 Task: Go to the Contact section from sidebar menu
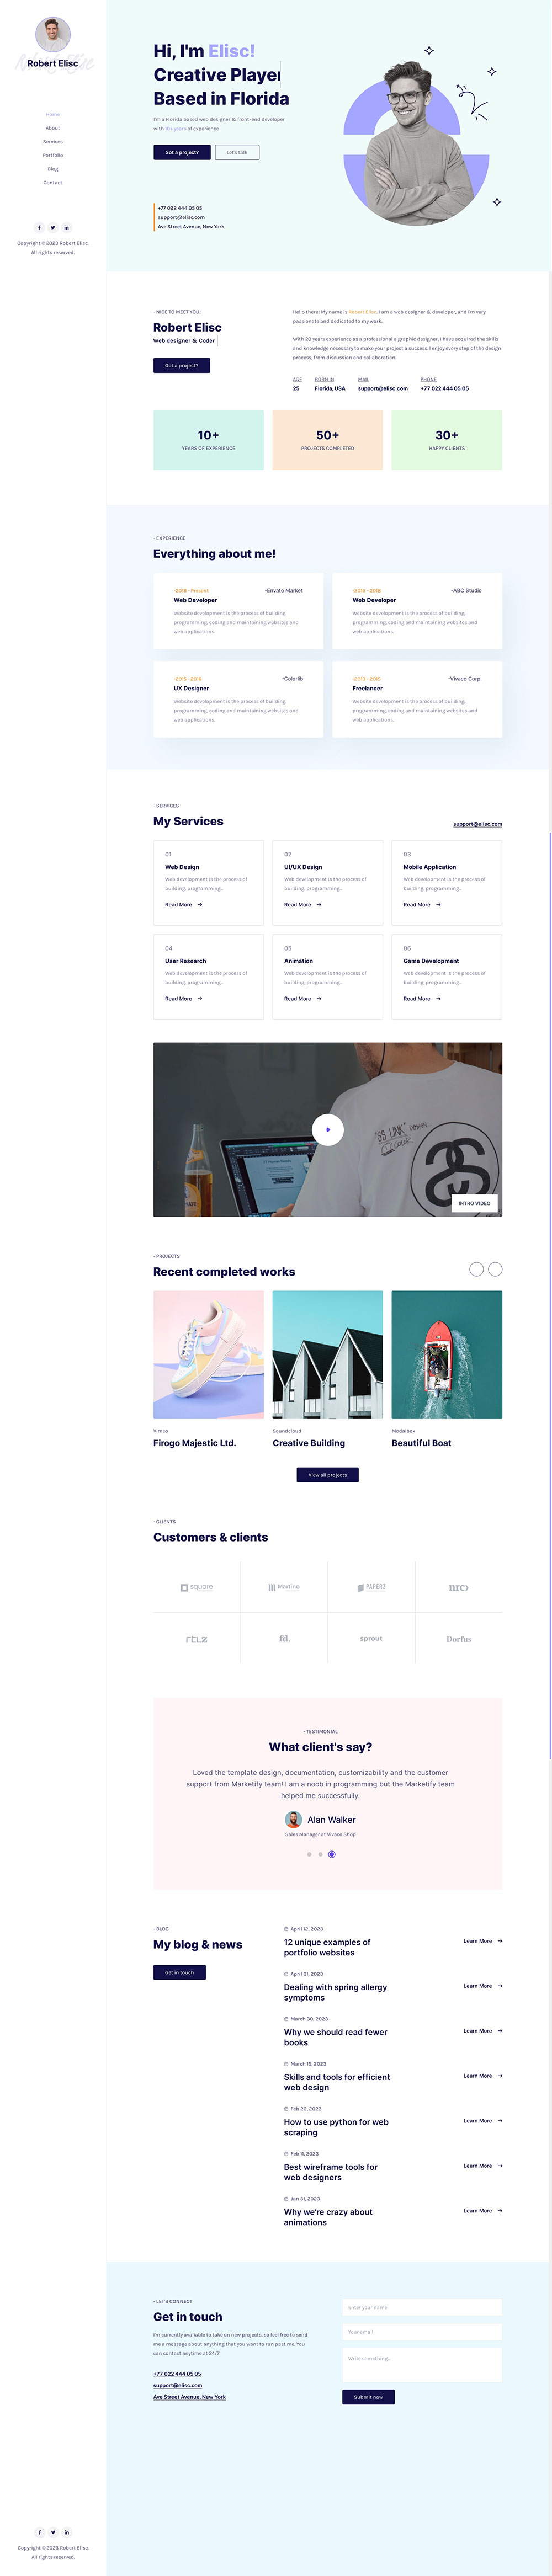[53, 183]
